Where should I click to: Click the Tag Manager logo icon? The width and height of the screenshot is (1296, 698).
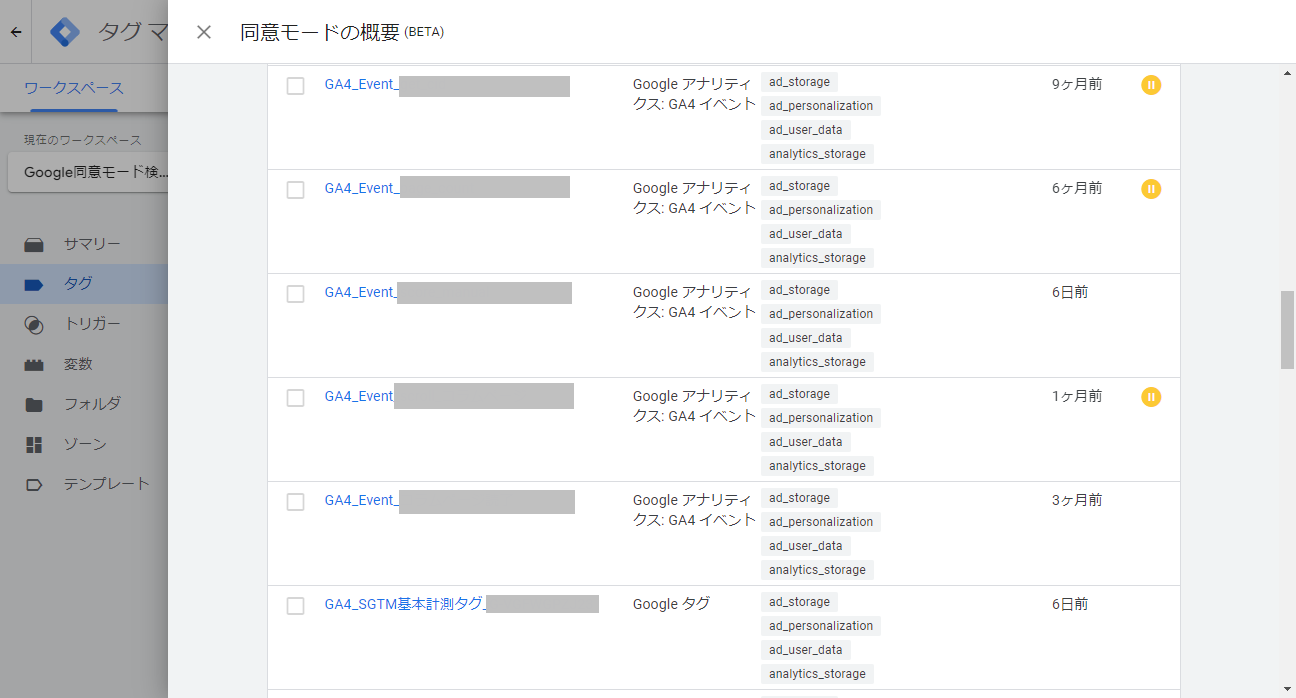click(x=66, y=32)
